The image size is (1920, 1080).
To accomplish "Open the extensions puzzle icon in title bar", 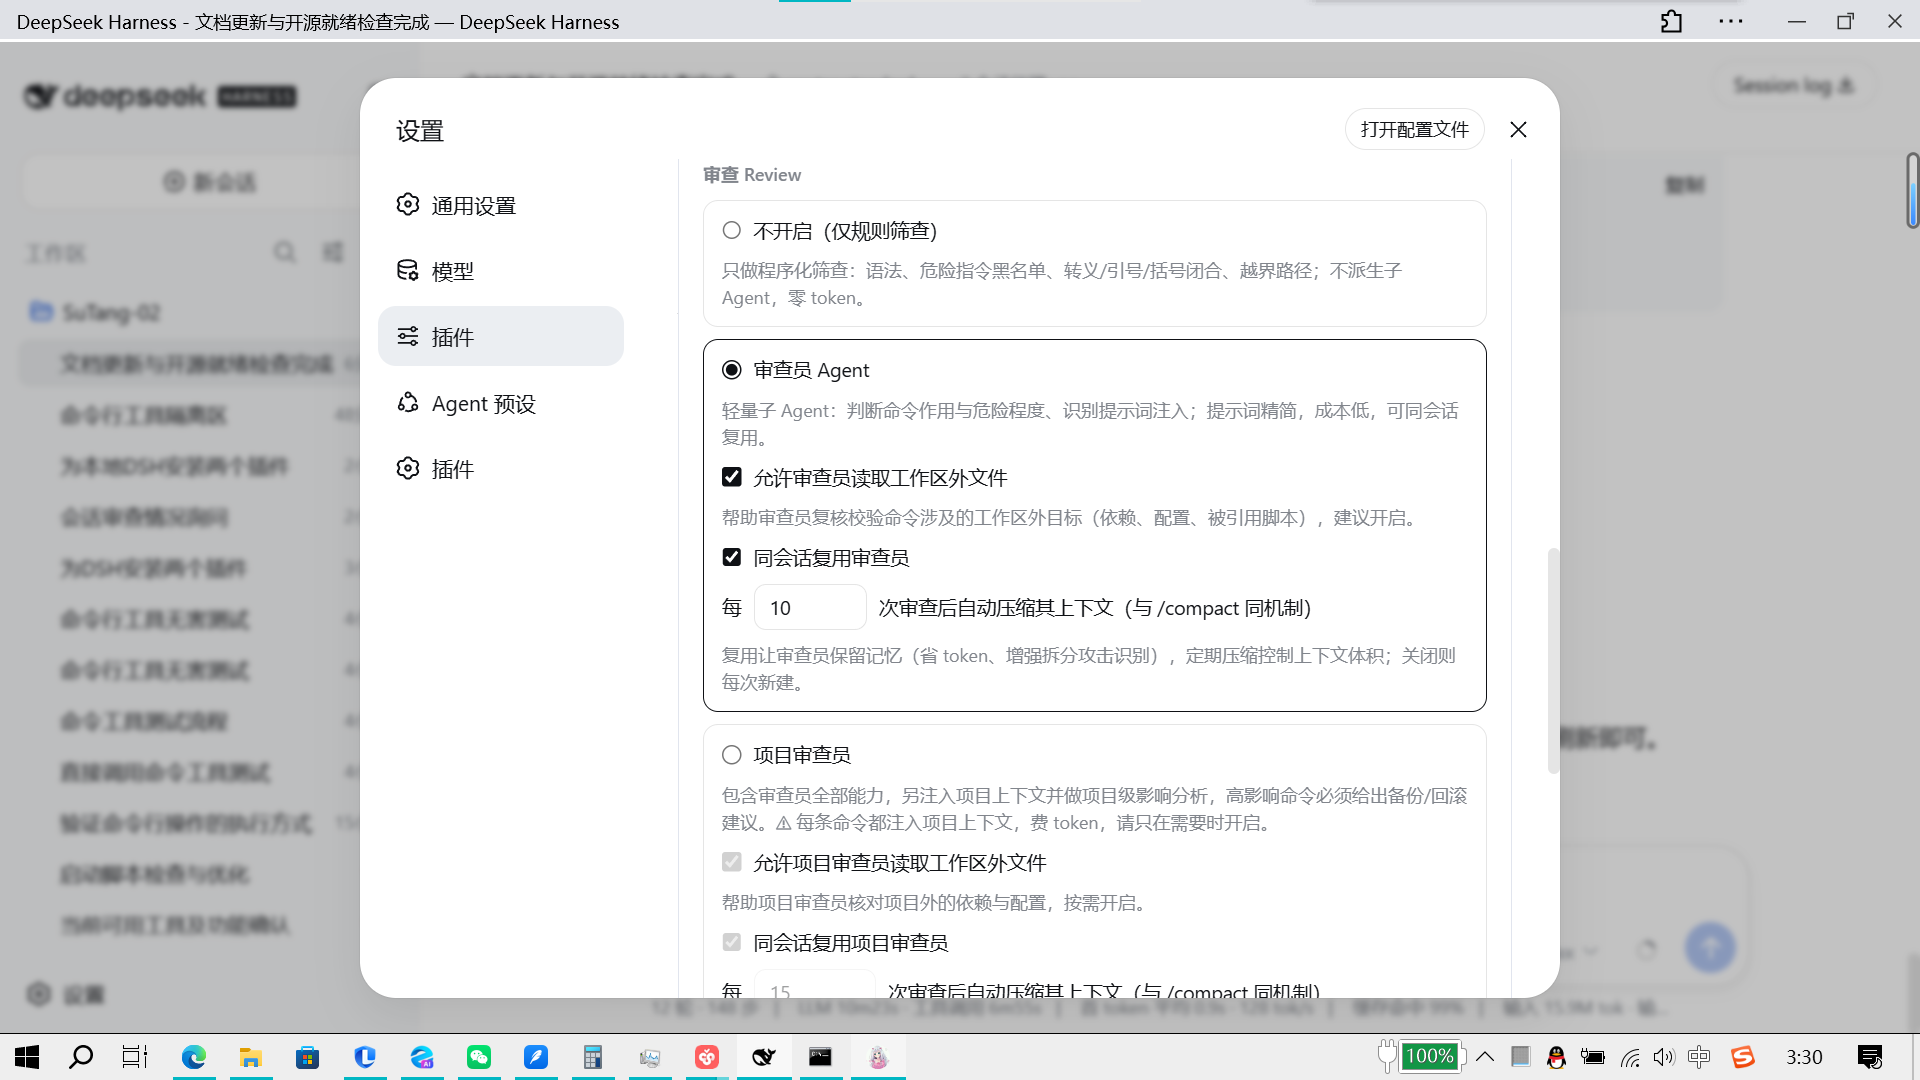I will point(1671,21).
